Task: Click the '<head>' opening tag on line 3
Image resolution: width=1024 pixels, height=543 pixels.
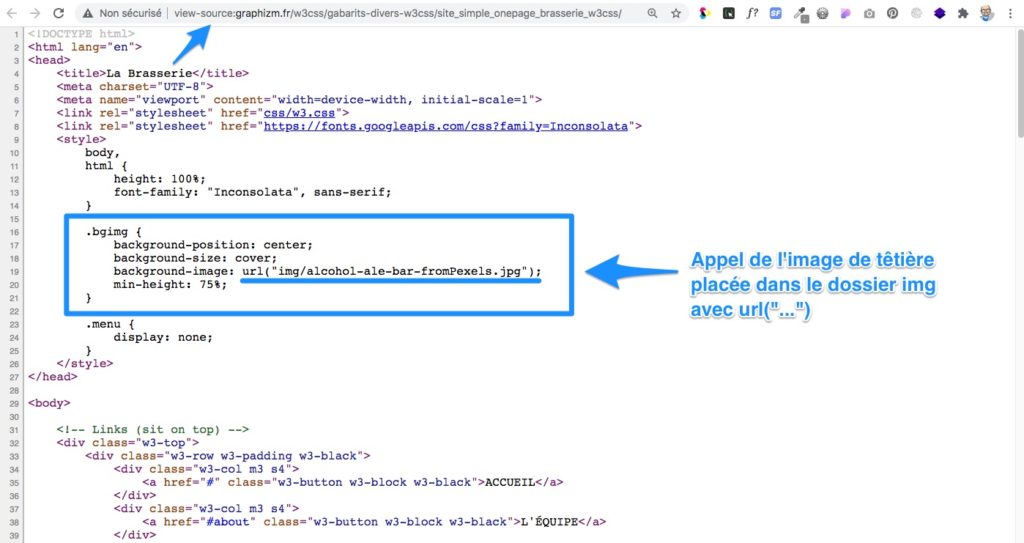Action: click(49, 60)
